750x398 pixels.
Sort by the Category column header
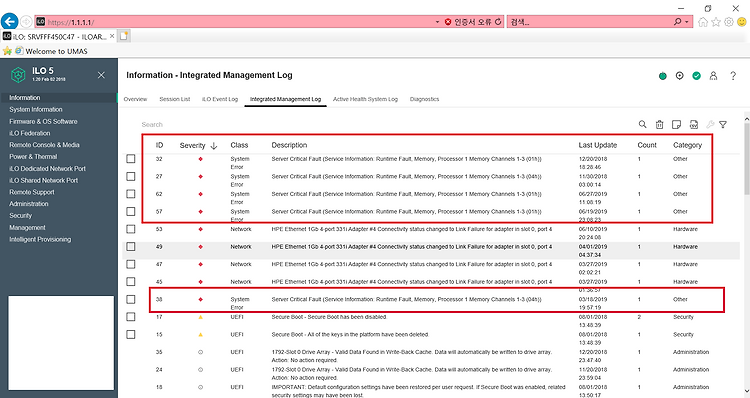(687, 145)
